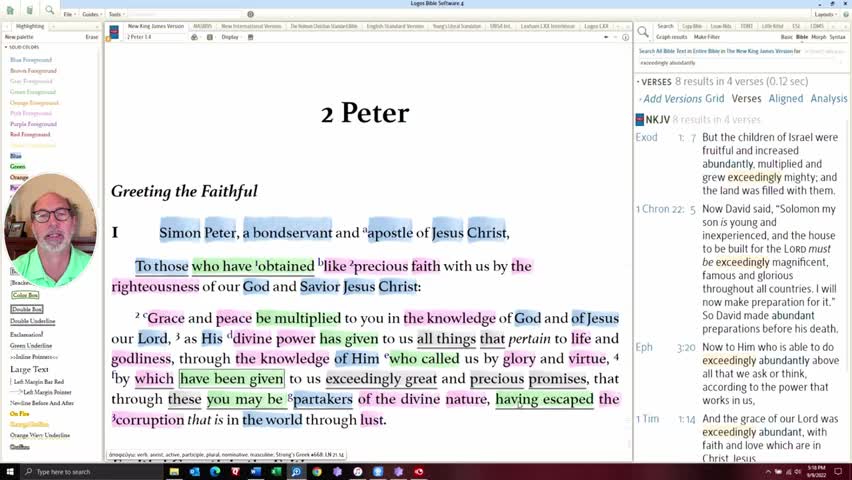Click the inline search icon left of Display
Image resolution: width=852 pixels, height=480 pixels.
coord(210,37)
